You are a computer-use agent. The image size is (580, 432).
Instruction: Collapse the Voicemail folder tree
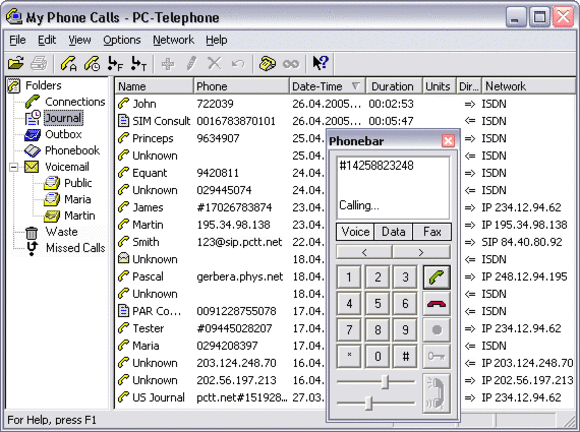[x=14, y=167]
